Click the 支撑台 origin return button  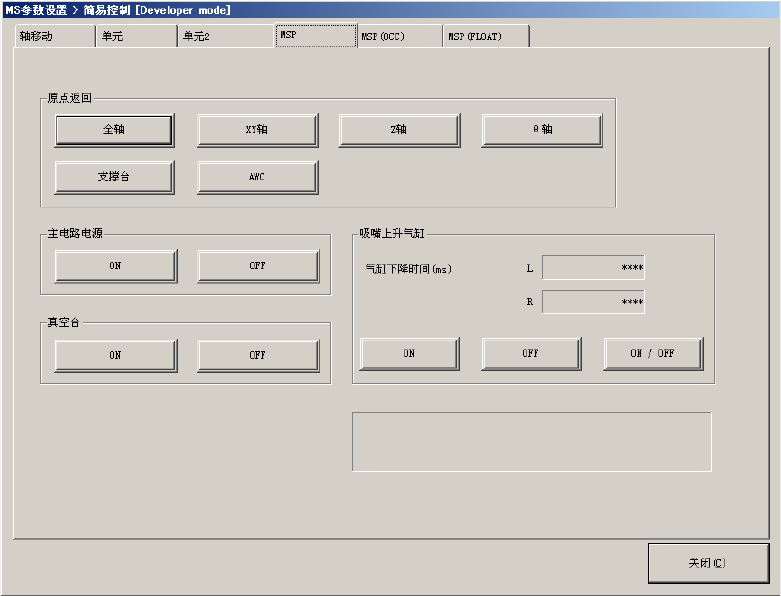[114, 177]
